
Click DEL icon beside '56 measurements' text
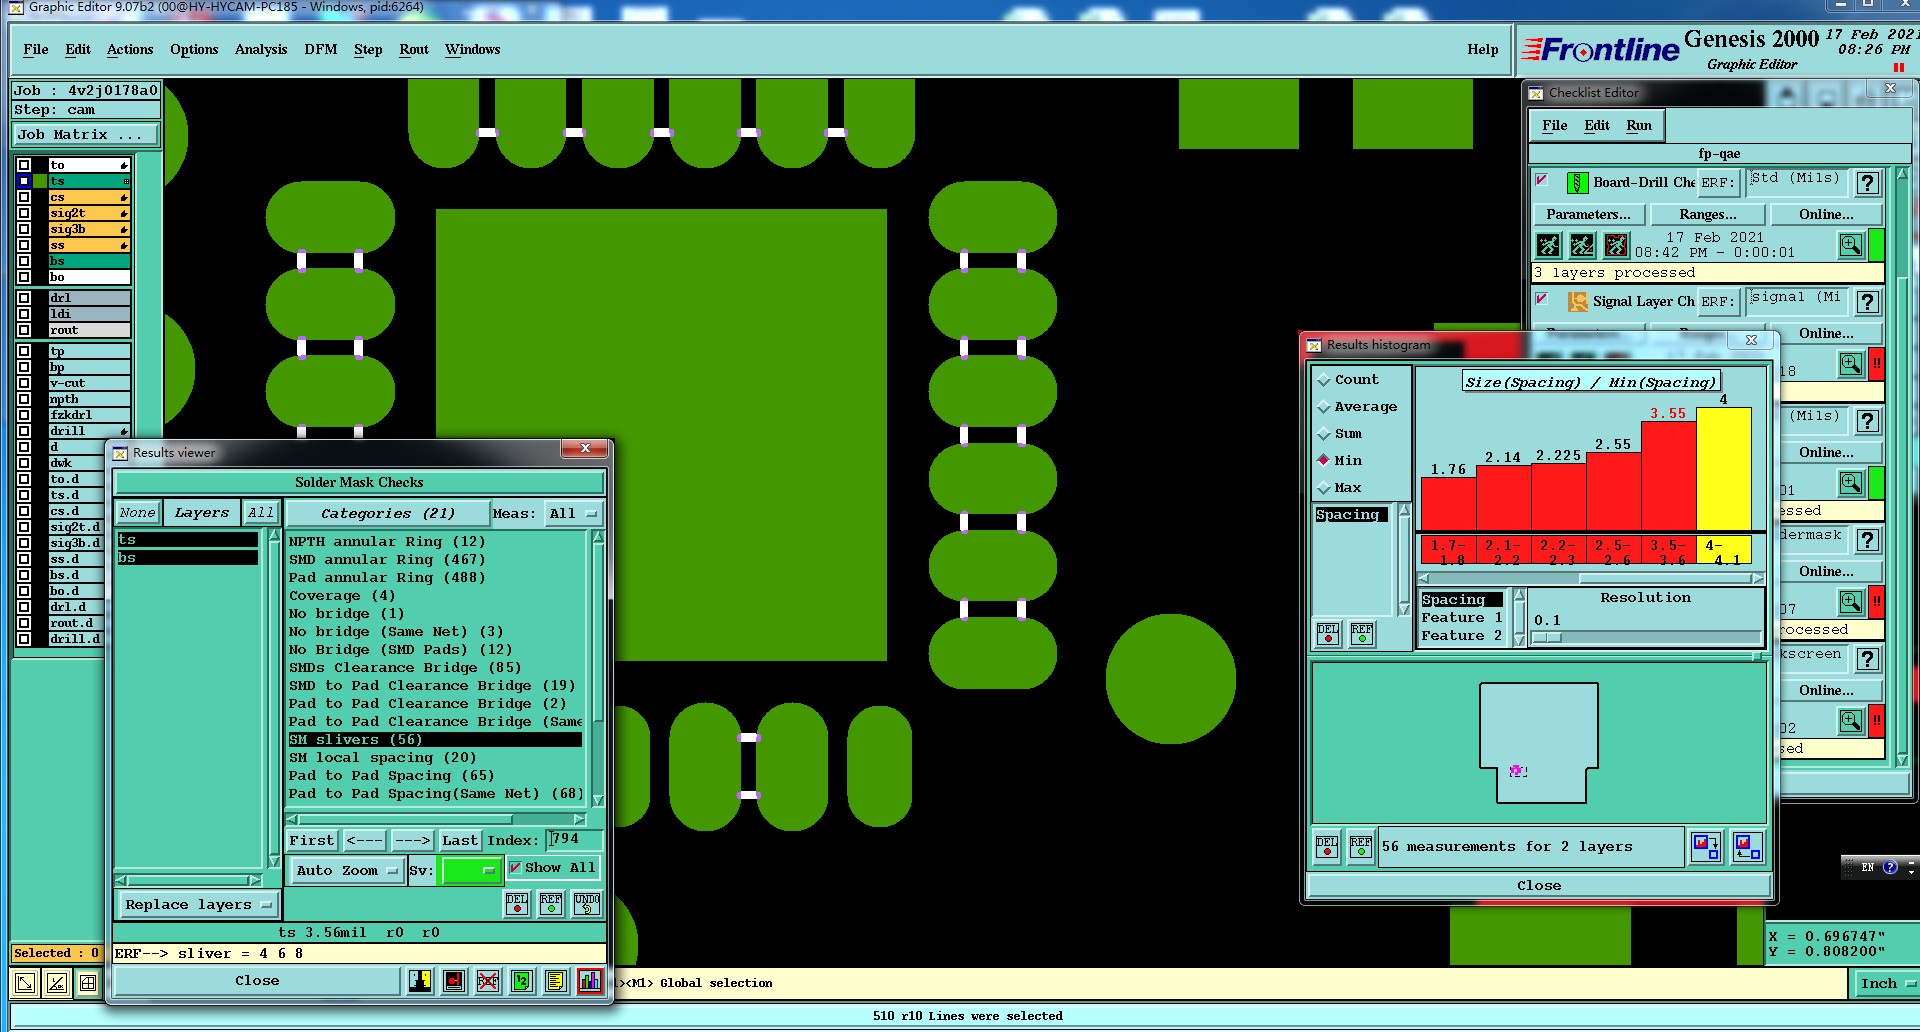coord(1327,847)
